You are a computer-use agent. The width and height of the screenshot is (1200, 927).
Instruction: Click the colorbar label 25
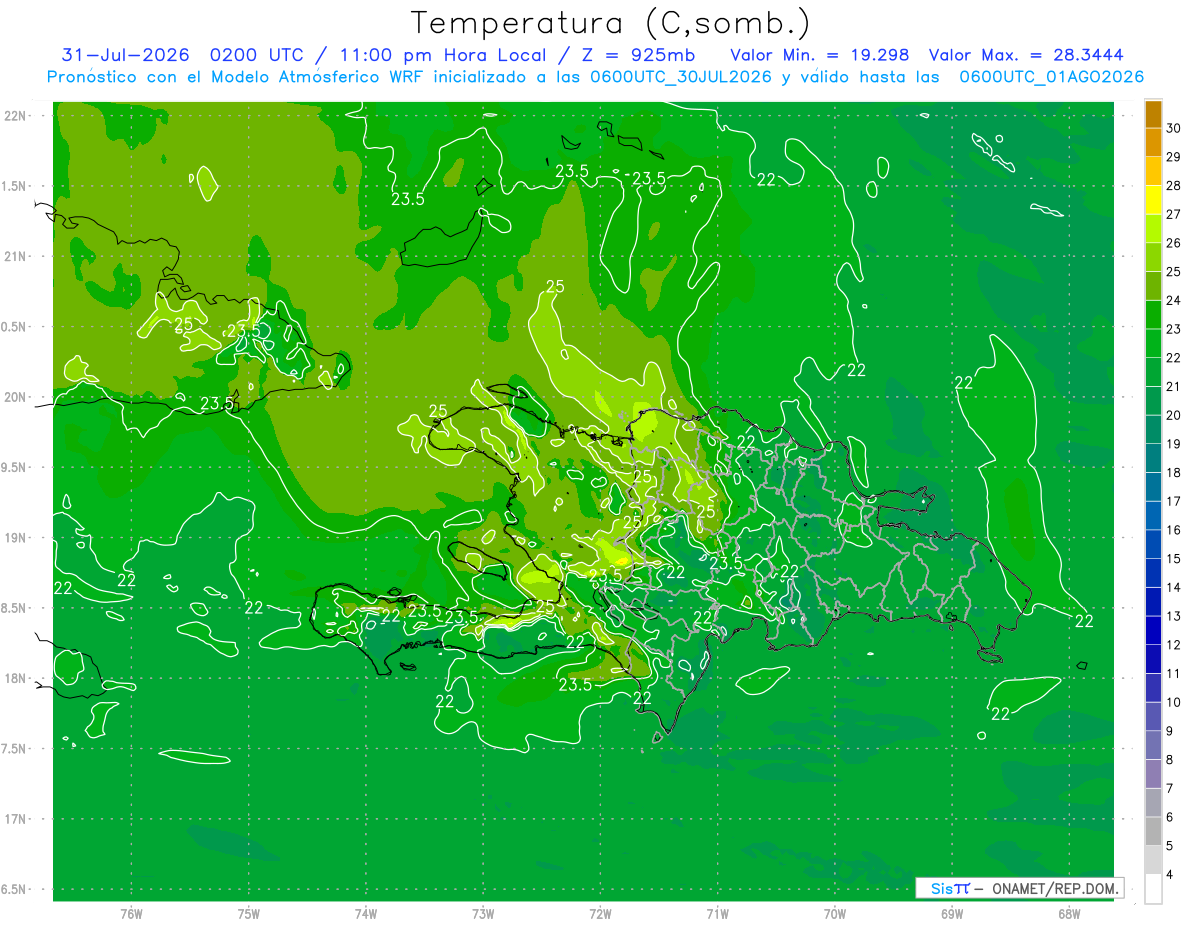tap(1174, 272)
